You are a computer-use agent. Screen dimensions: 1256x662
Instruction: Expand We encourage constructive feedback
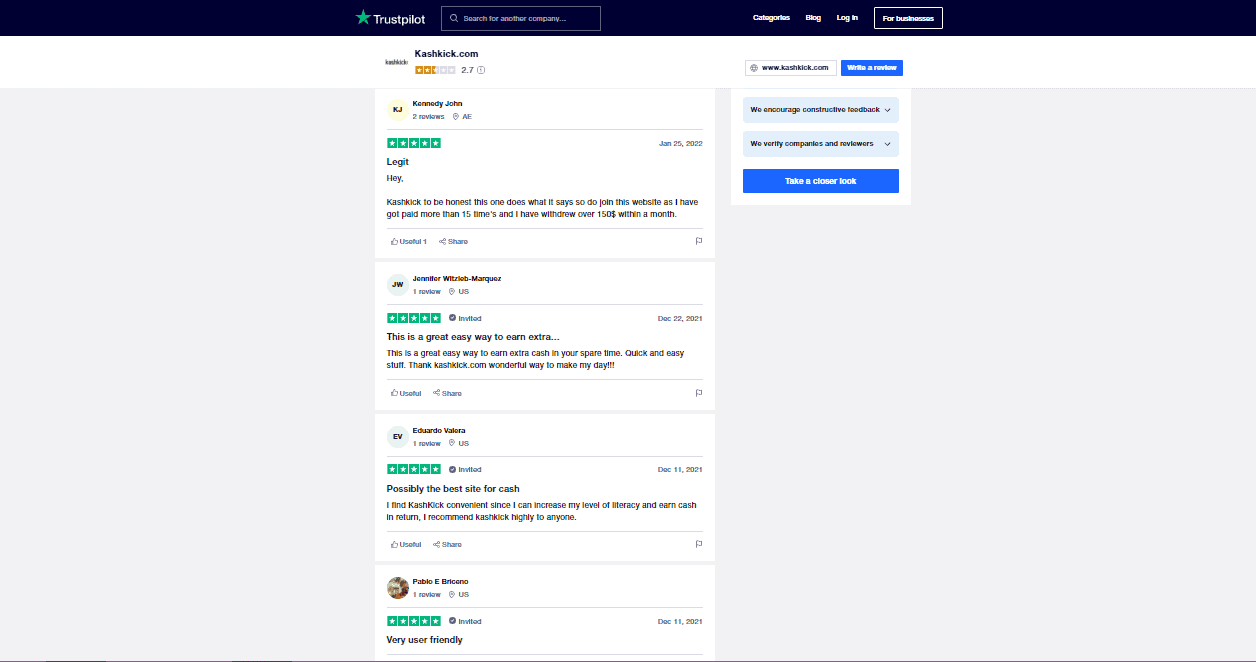[x=821, y=110]
